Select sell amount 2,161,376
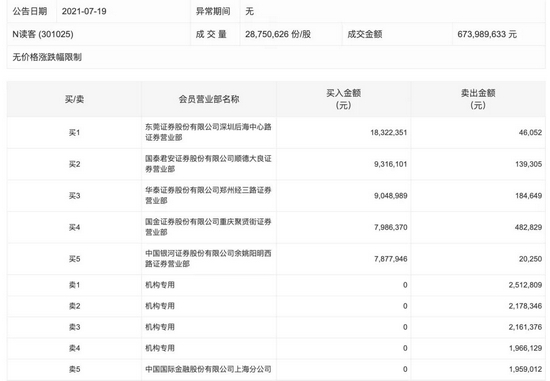 pyautogui.click(x=525, y=327)
